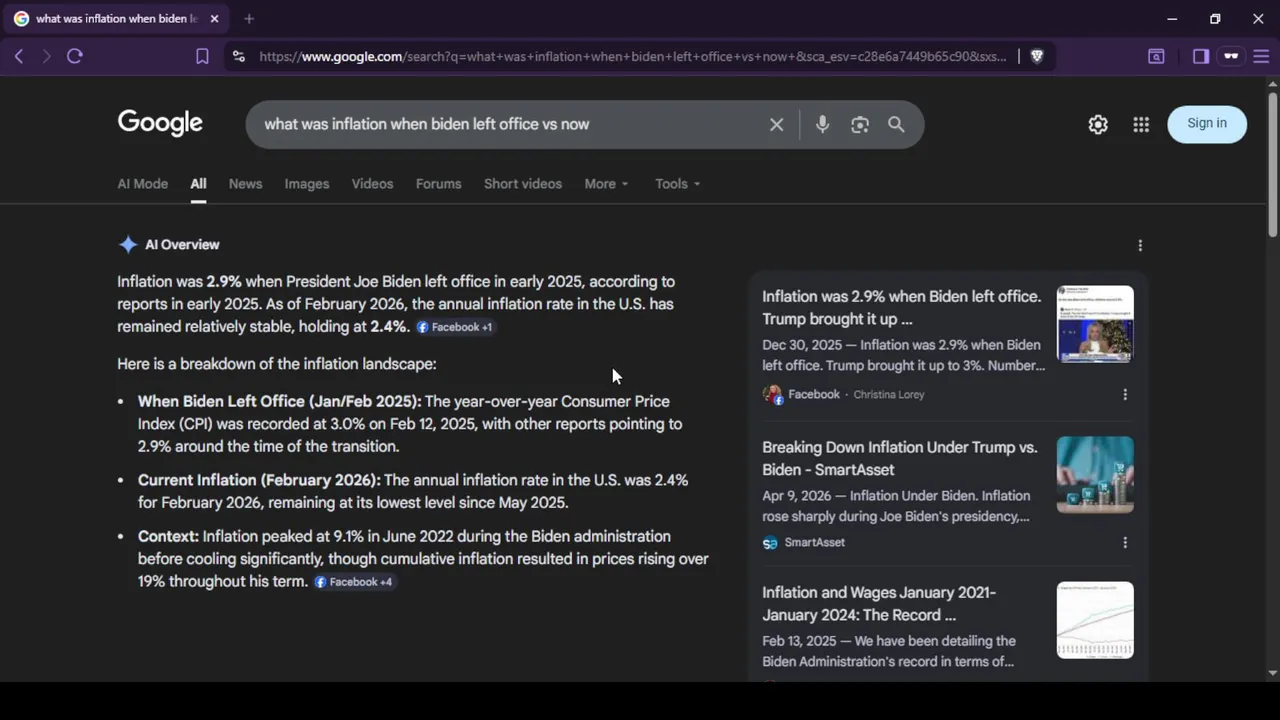Viewport: 1280px width, 720px height.
Task: Click the Brave Shields lion icon
Action: 1037,56
